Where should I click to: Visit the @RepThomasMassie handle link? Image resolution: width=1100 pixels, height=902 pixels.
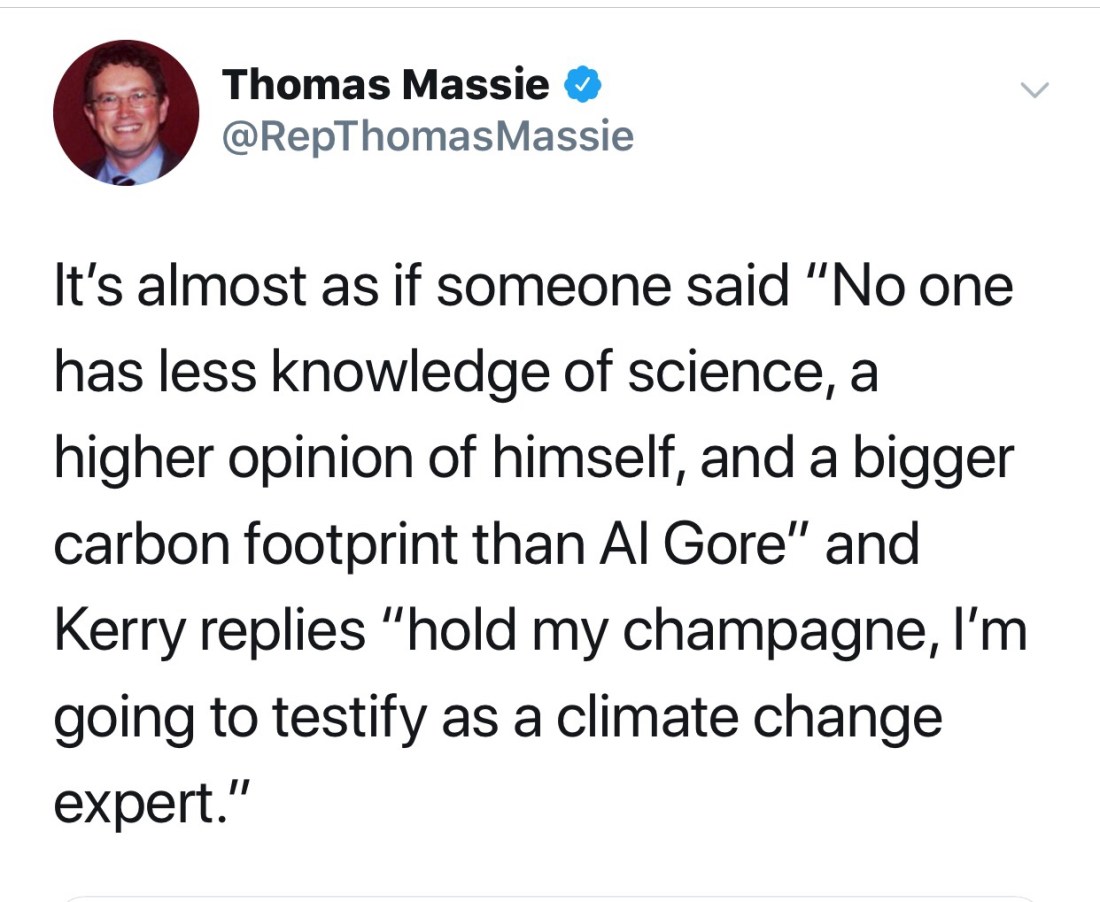click(x=427, y=136)
